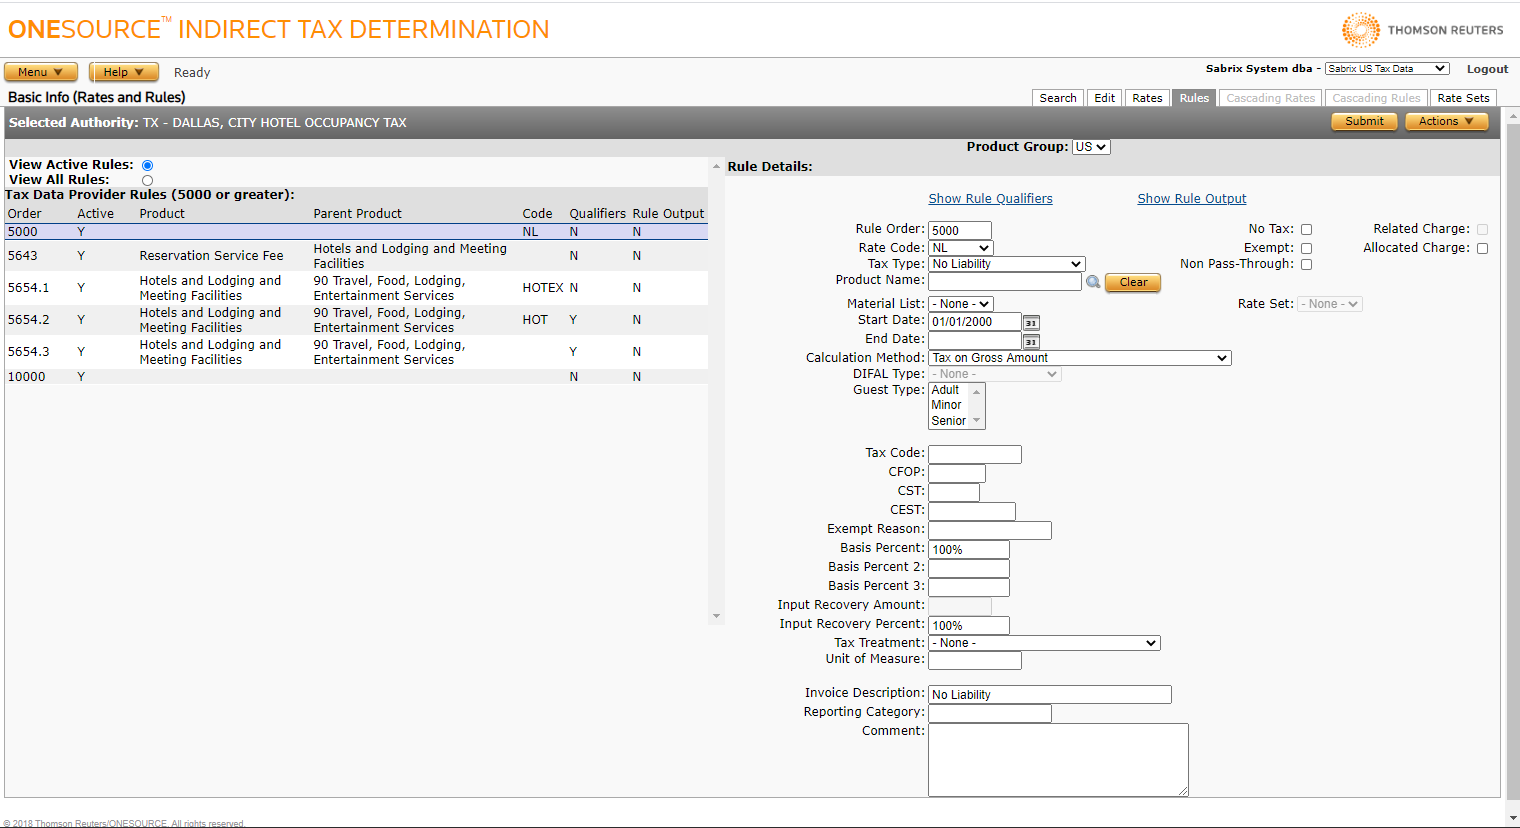
Task: Check the No Tax checkbox
Action: point(1306,230)
